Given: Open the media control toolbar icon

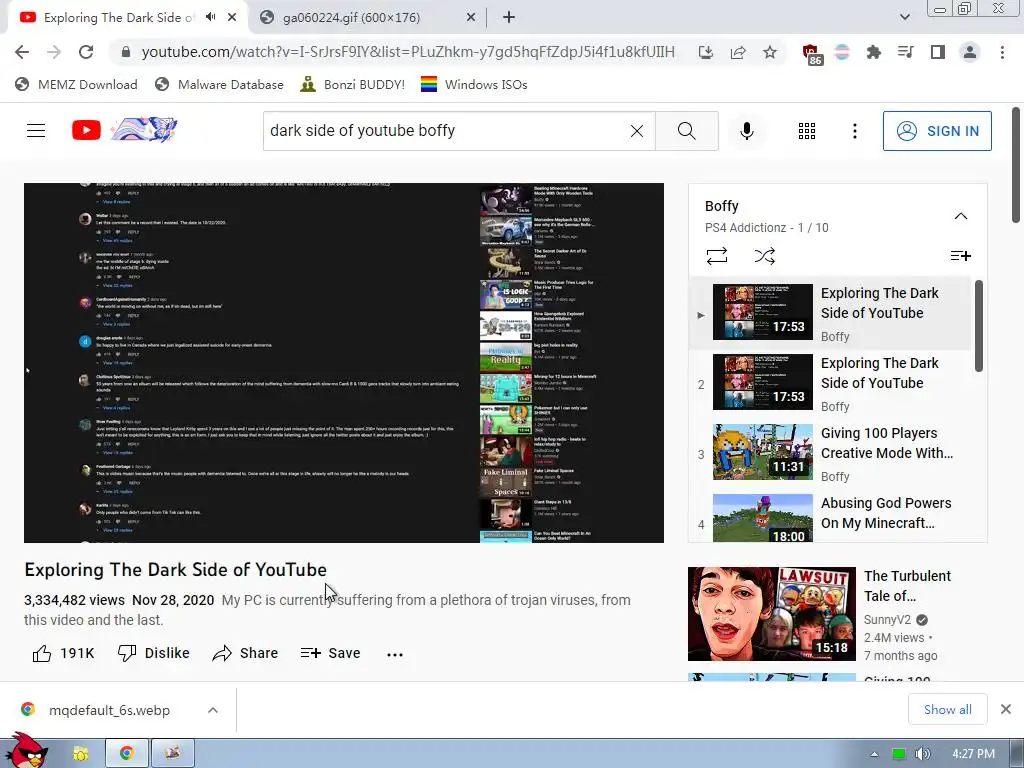Looking at the screenshot, I should [905, 52].
